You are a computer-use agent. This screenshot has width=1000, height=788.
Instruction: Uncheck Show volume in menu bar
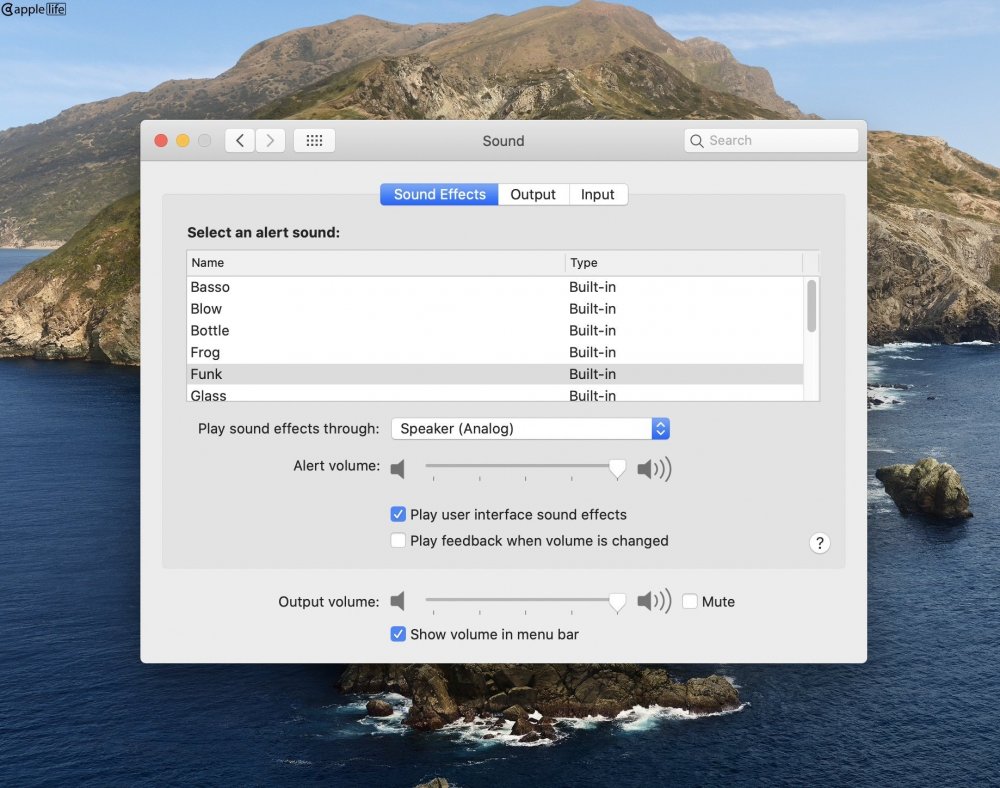point(398,634)
